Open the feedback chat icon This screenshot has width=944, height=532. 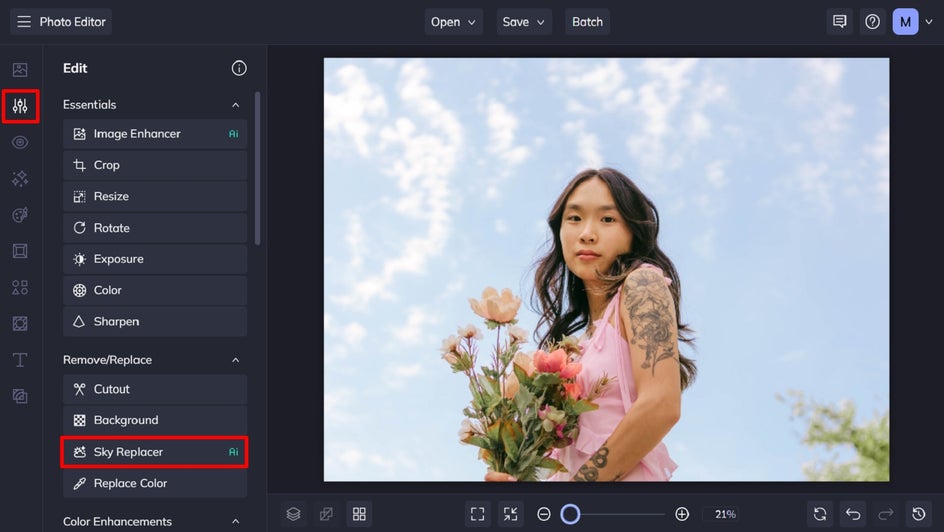(x=839, y=22)
